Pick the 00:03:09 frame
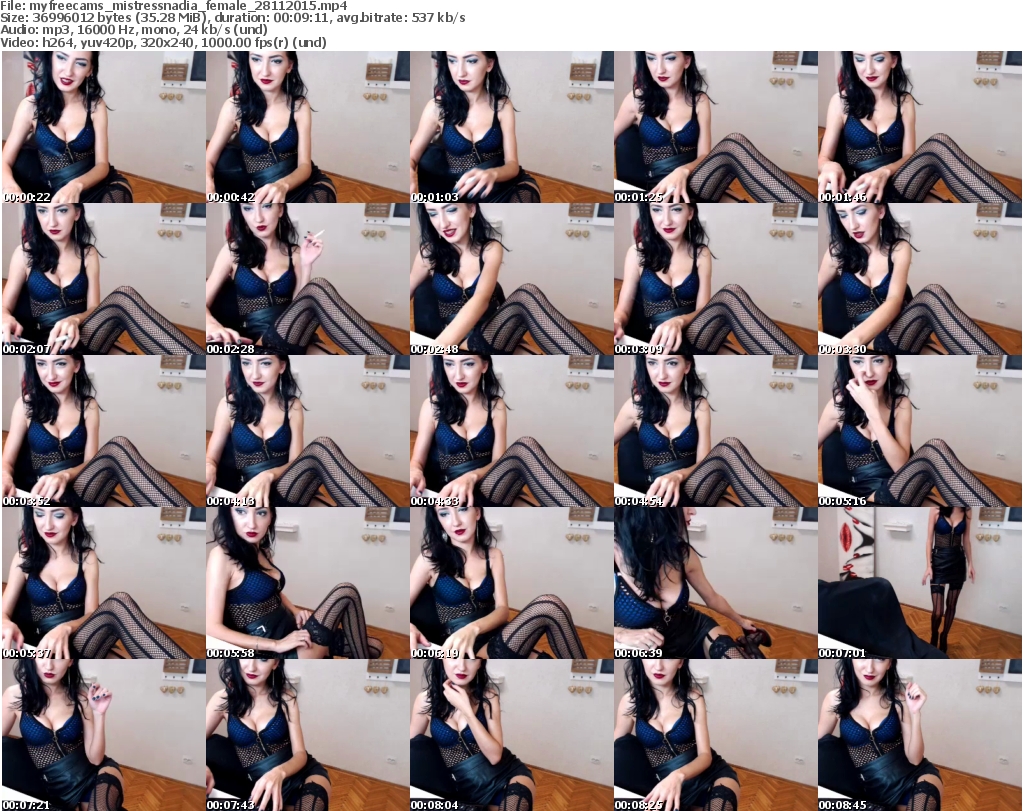1024x811 pixels. tap(716, 279)
